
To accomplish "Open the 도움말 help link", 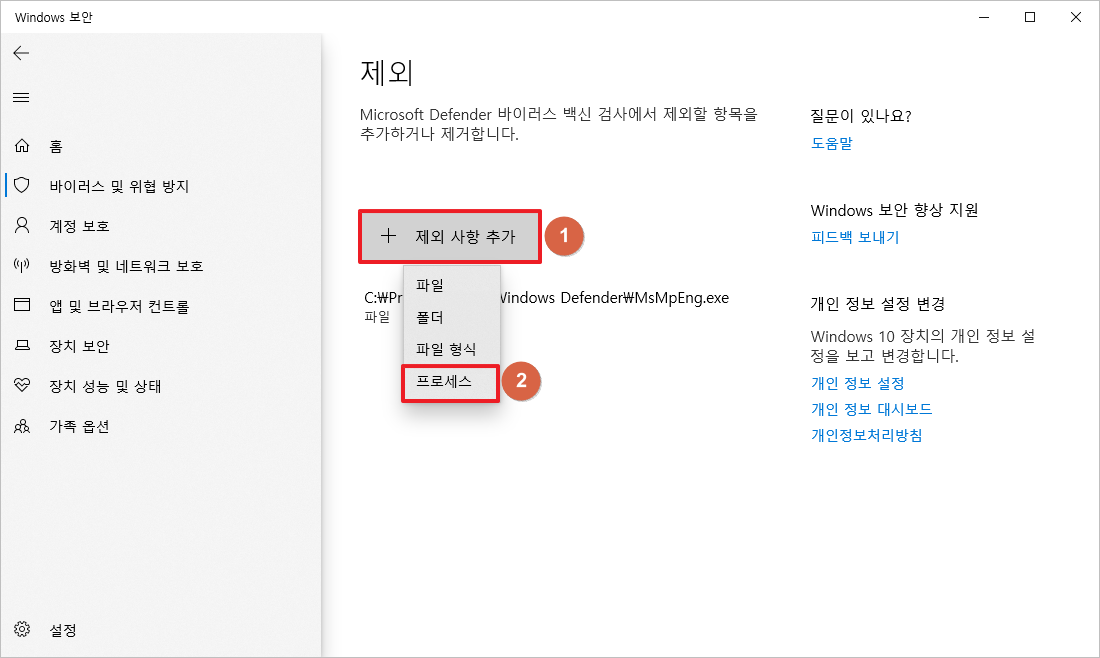I will click(831, 142).
